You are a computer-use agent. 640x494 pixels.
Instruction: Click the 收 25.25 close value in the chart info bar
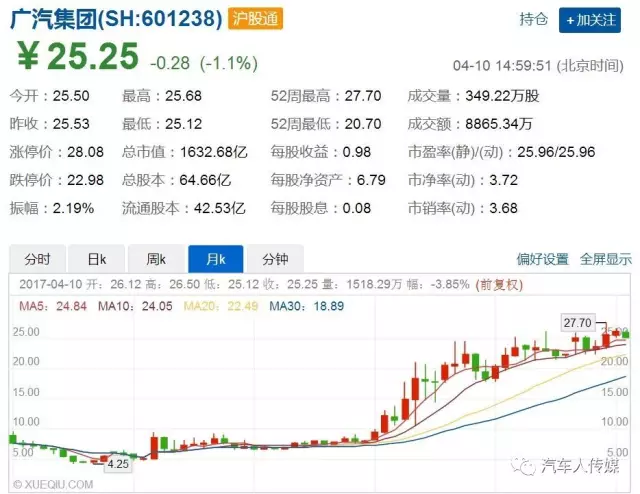(x=291, y=284)
